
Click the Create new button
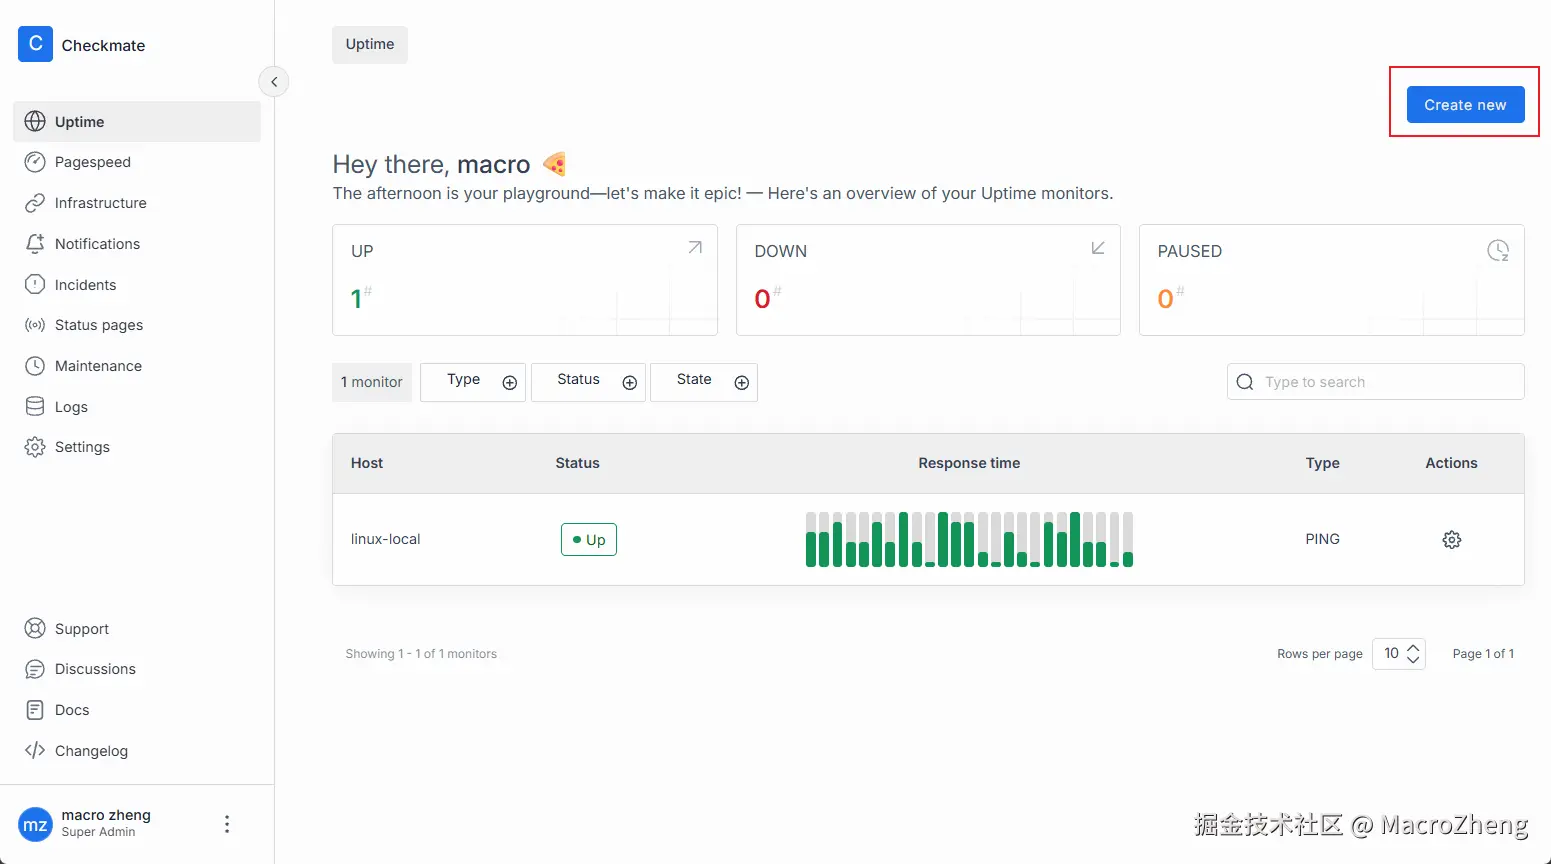pos(1465,105)
